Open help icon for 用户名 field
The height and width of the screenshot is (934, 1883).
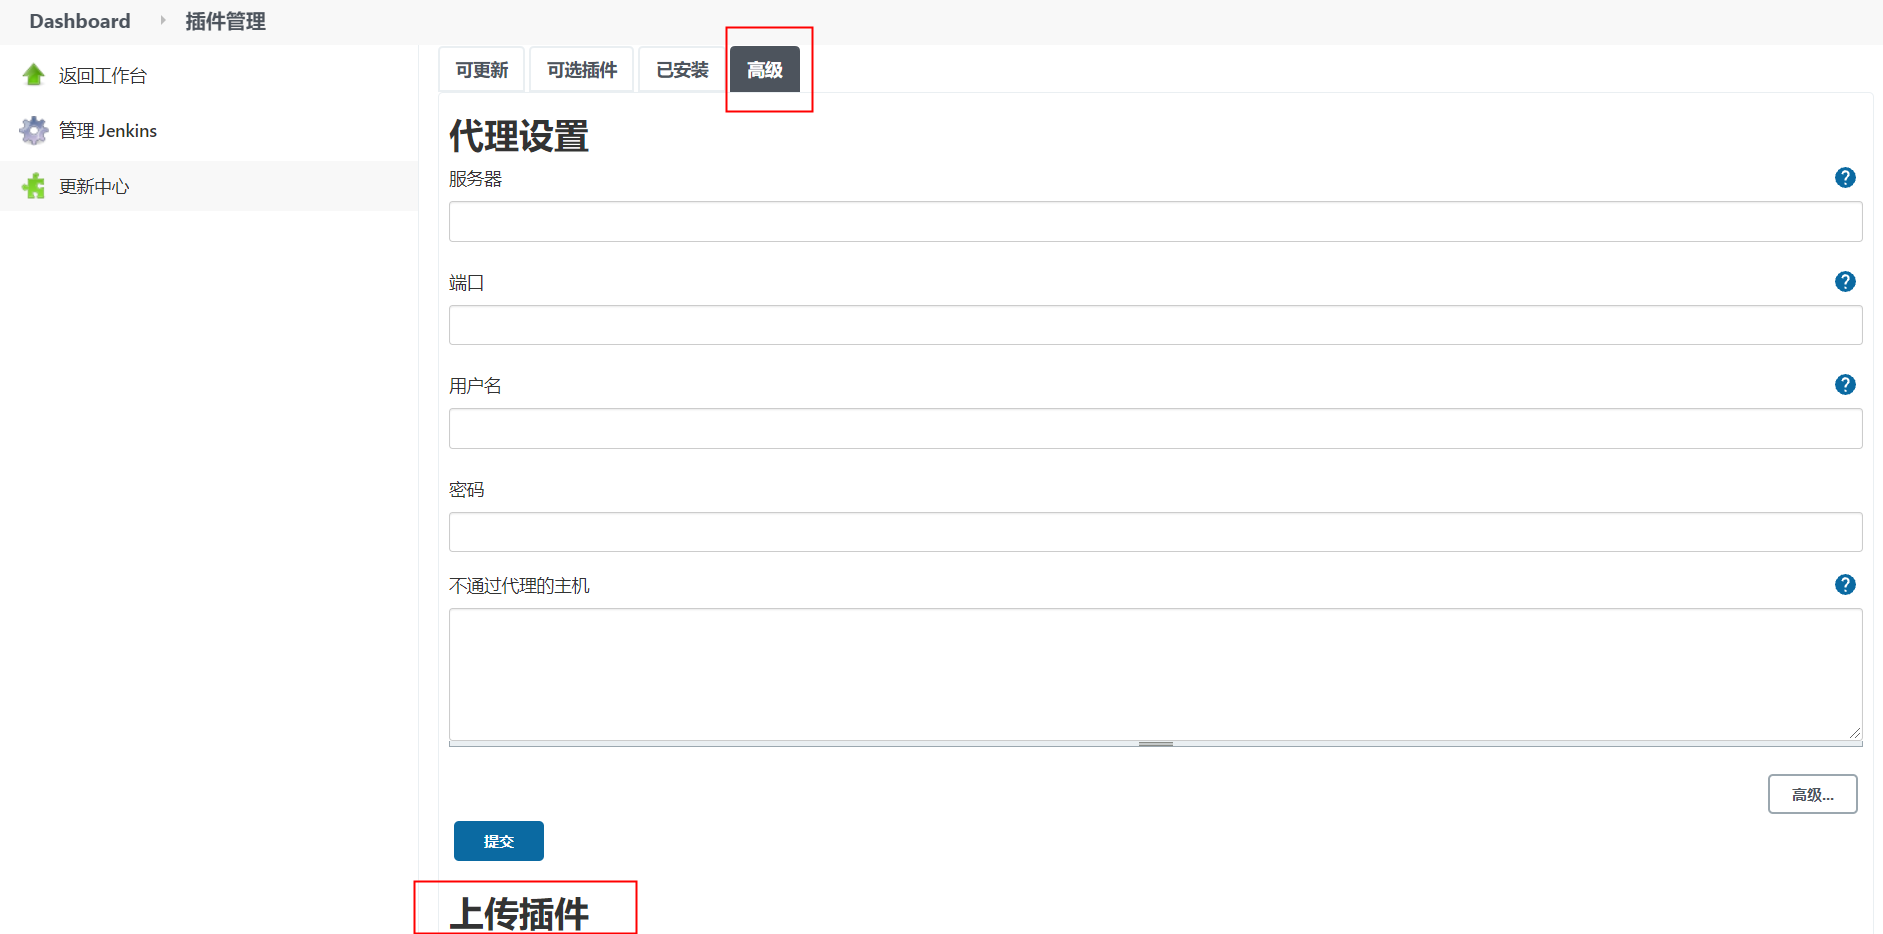point(1845,385)
